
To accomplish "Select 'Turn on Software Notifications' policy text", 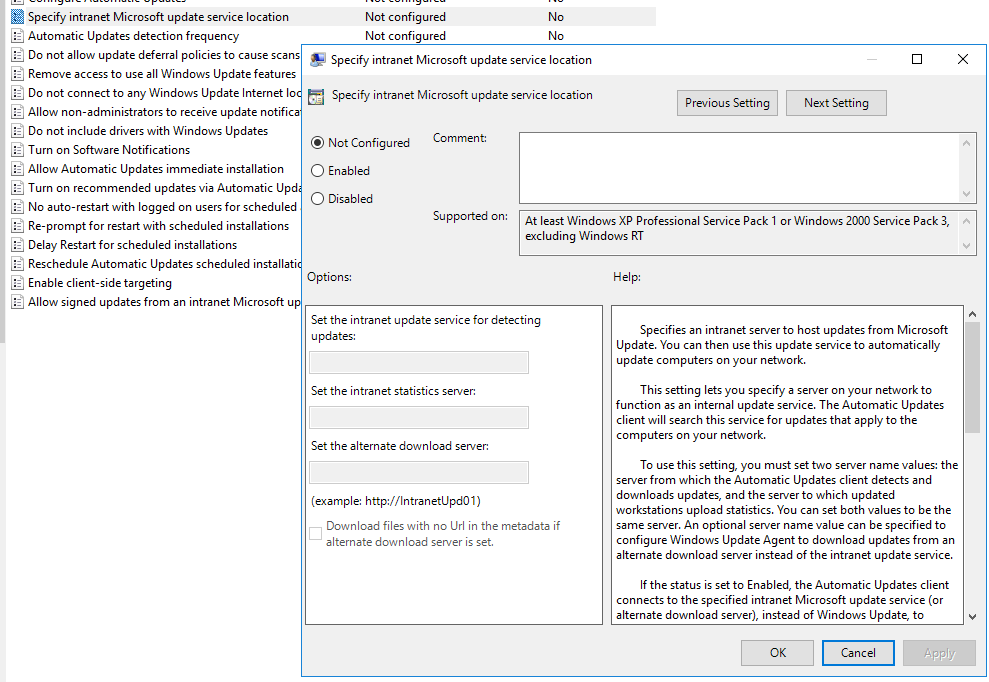I will click(109, 150).
